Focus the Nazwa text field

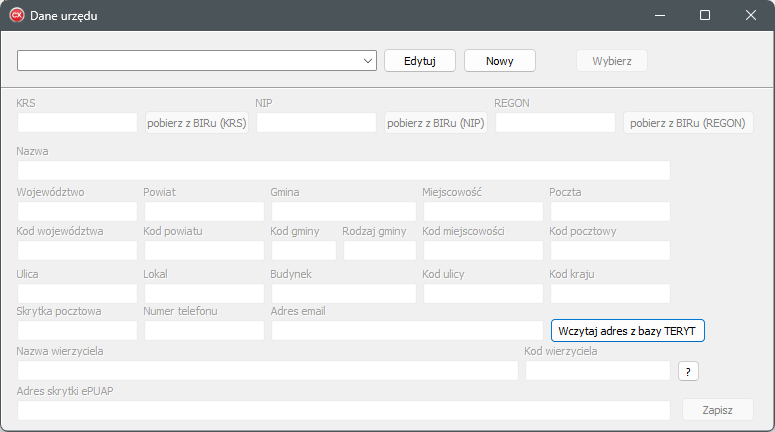343,170
